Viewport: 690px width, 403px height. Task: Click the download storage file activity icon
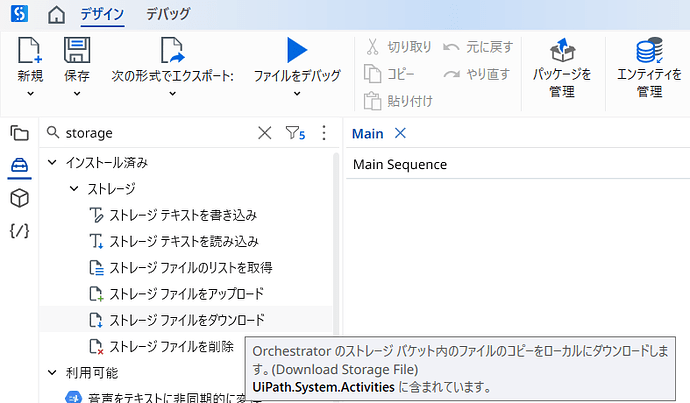[x=96, y=320]
